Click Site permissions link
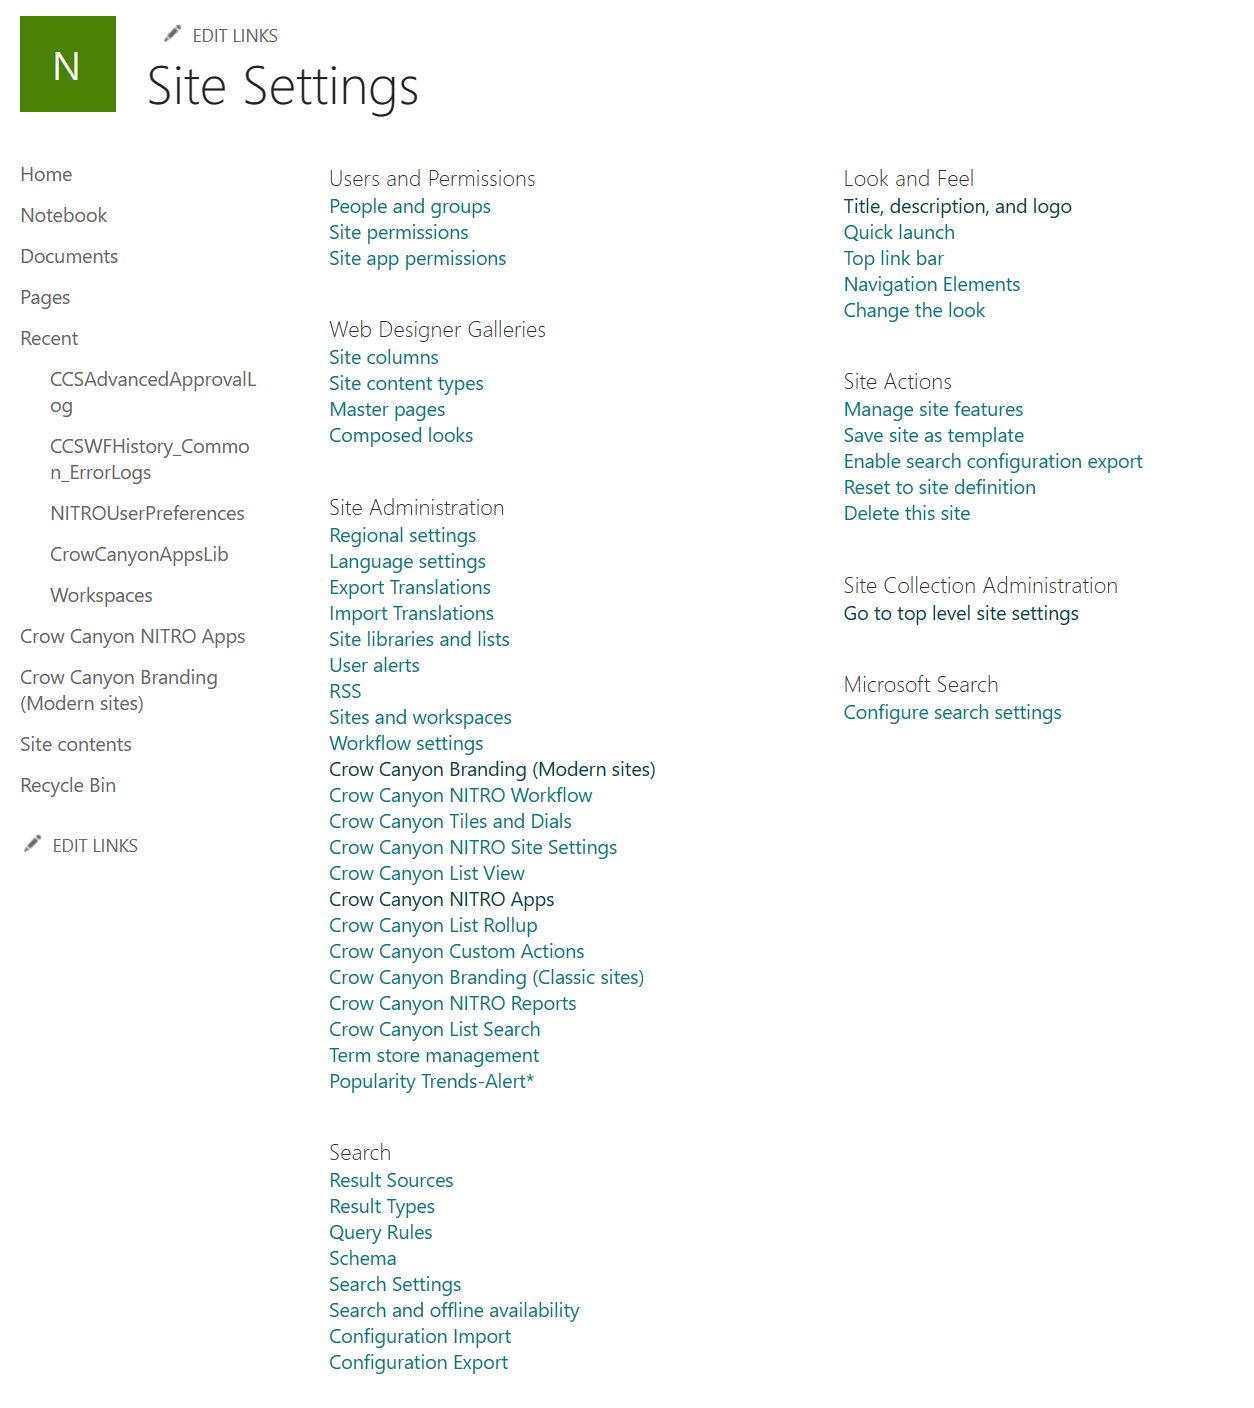Viewport: 1254px width, 1408px height. (x=398, y=232)
